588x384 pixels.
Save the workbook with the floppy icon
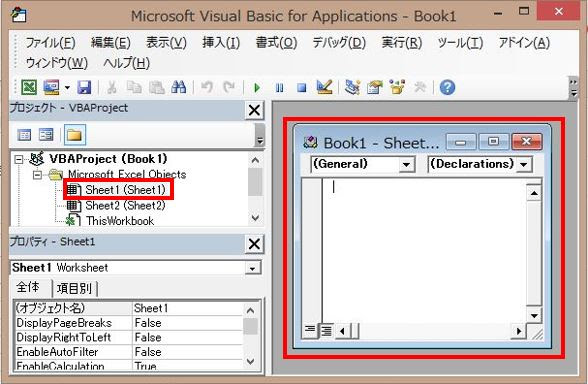(84, 88)
